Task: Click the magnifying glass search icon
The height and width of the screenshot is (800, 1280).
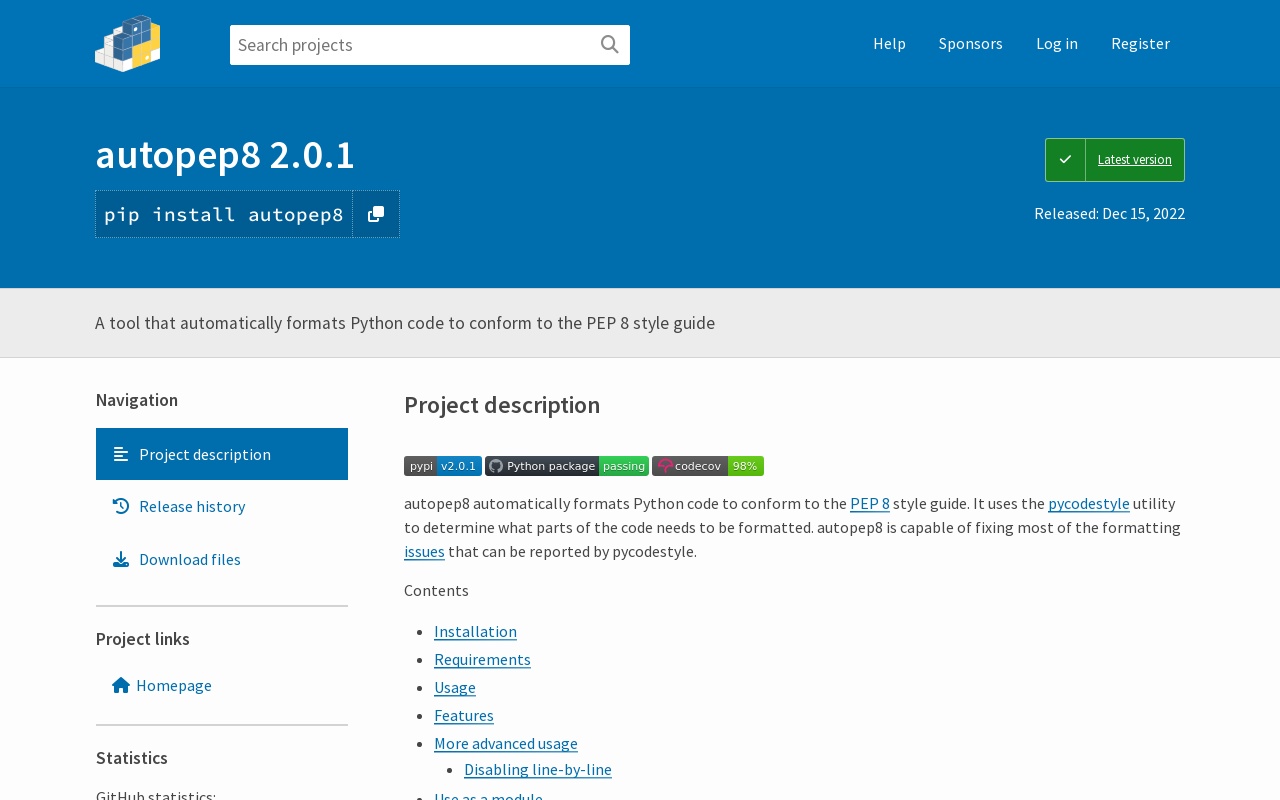Action: click(609, 45)
